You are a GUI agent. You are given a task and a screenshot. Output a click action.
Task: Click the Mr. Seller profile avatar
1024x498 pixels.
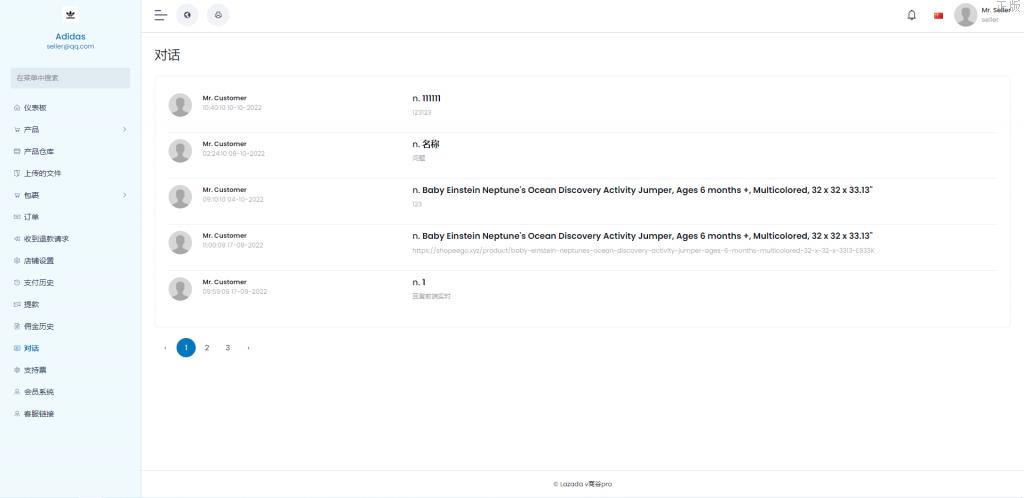pyautogui.click(x=965, y=15)
